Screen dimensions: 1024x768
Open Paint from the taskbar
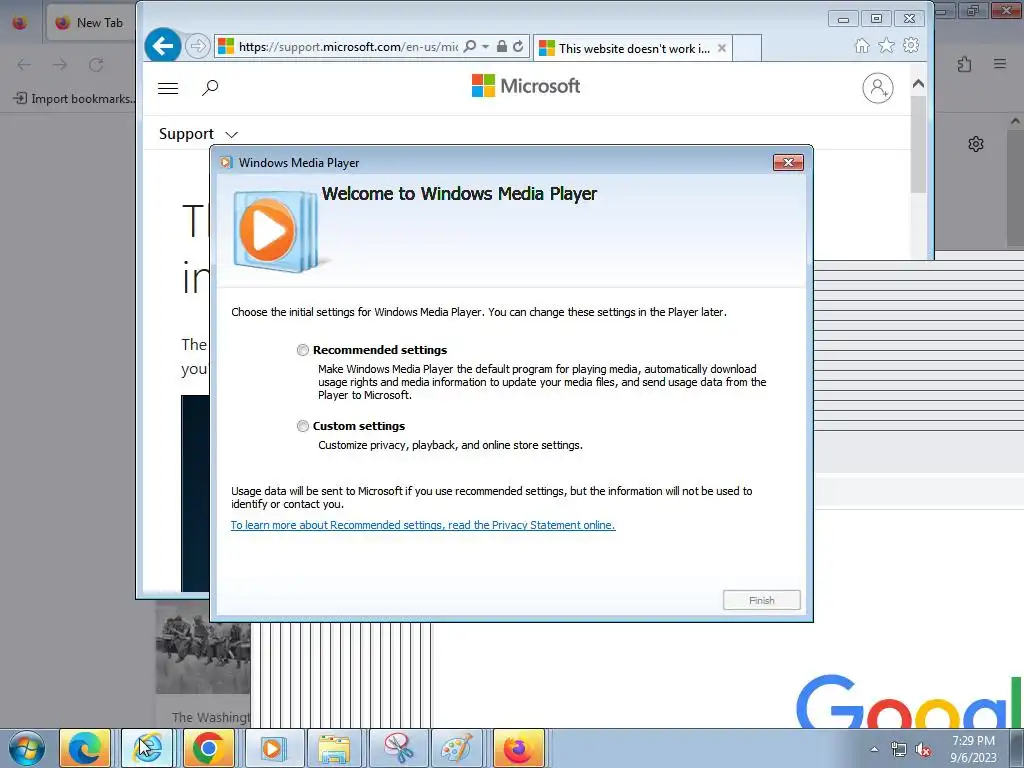click(x=457, y=748)
